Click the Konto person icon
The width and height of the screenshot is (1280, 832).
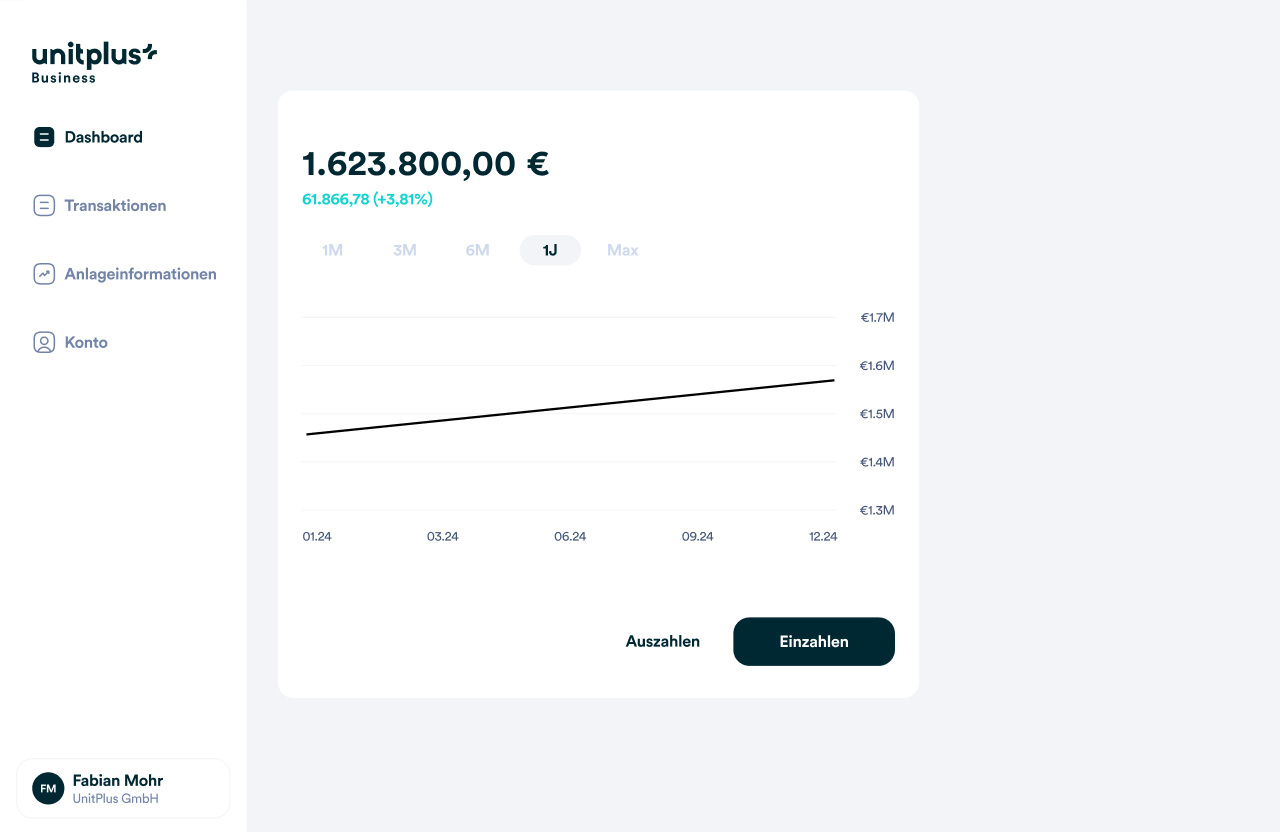pyautogui.click(x=44, y=342)
